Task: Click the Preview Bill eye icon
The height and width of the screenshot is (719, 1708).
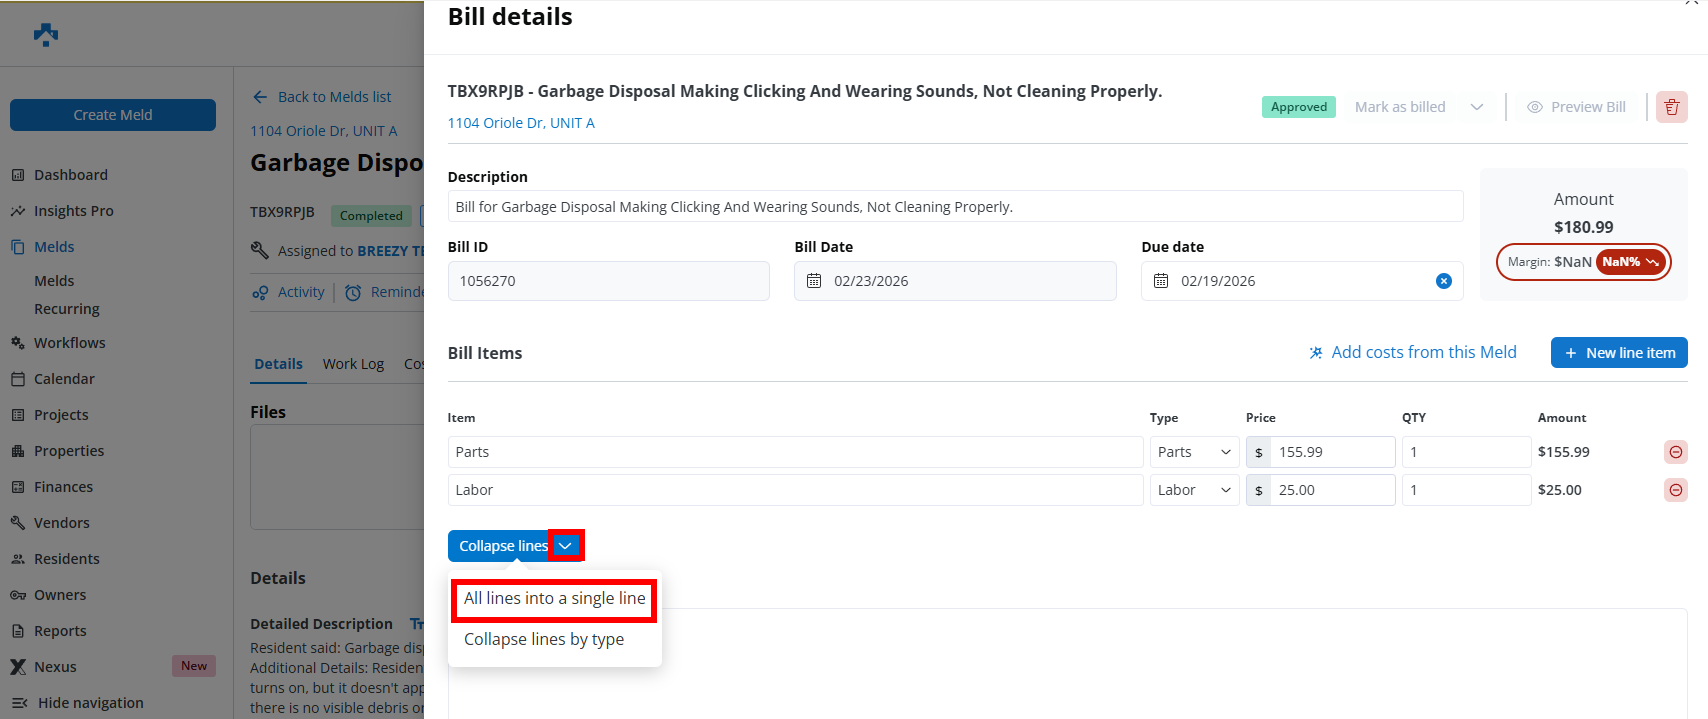Action: point(1534,107)
